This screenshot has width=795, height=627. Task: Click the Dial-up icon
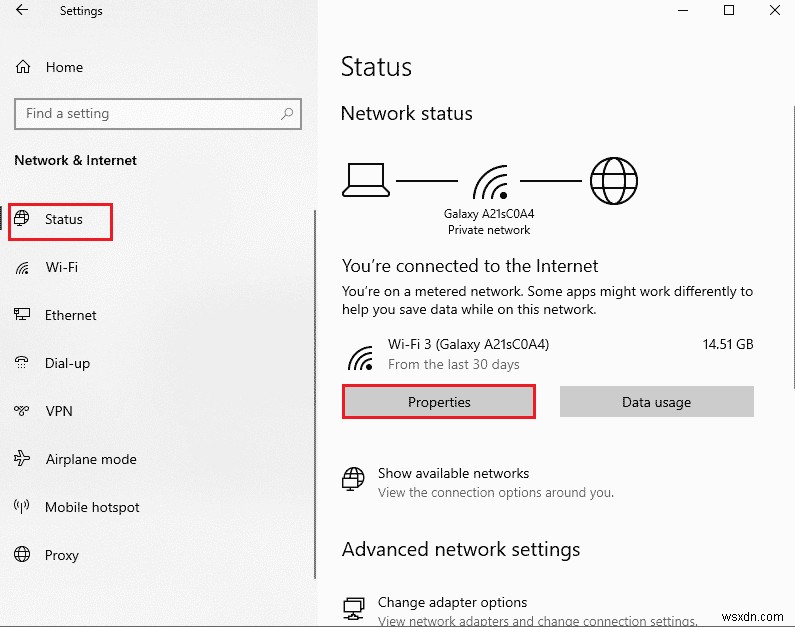pos(23,363)
